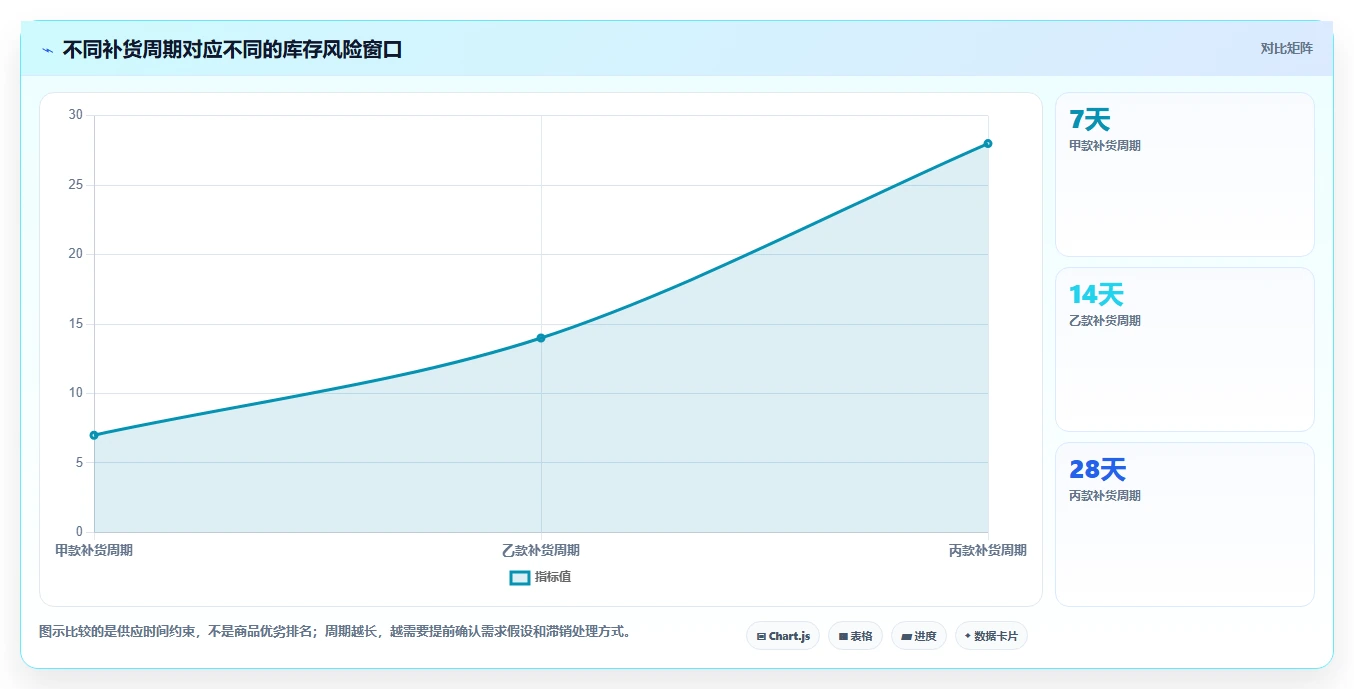This screenshot has height=689, width=1354.
Task: Open the 28天 丙款补货周期 card
Action: [1184, 524]
